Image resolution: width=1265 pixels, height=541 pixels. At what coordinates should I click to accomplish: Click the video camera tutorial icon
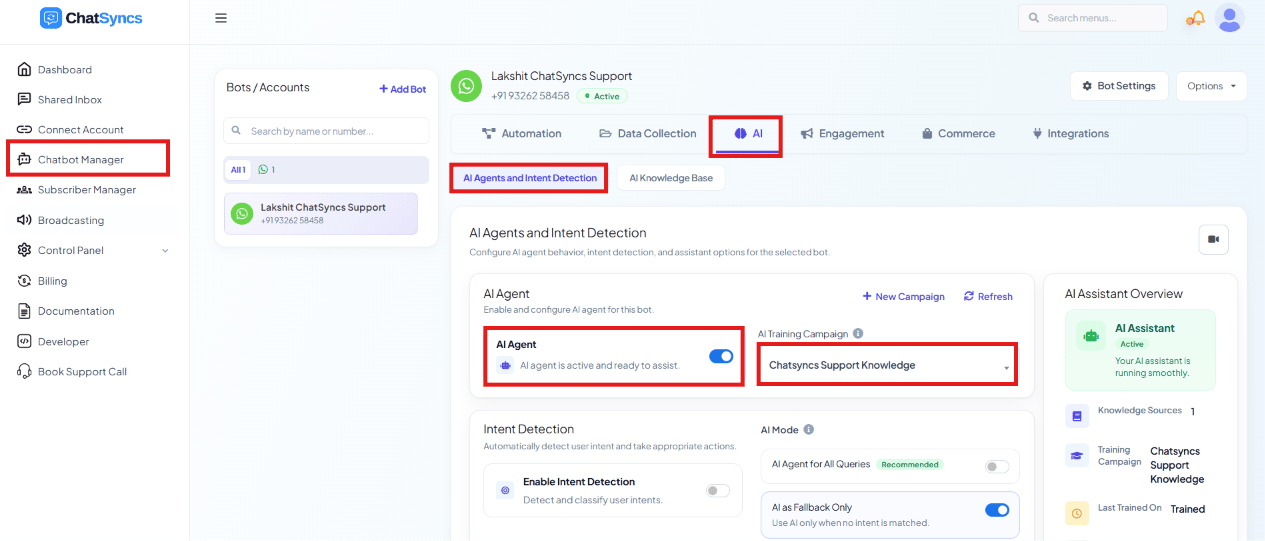[x=1213, y=239]
